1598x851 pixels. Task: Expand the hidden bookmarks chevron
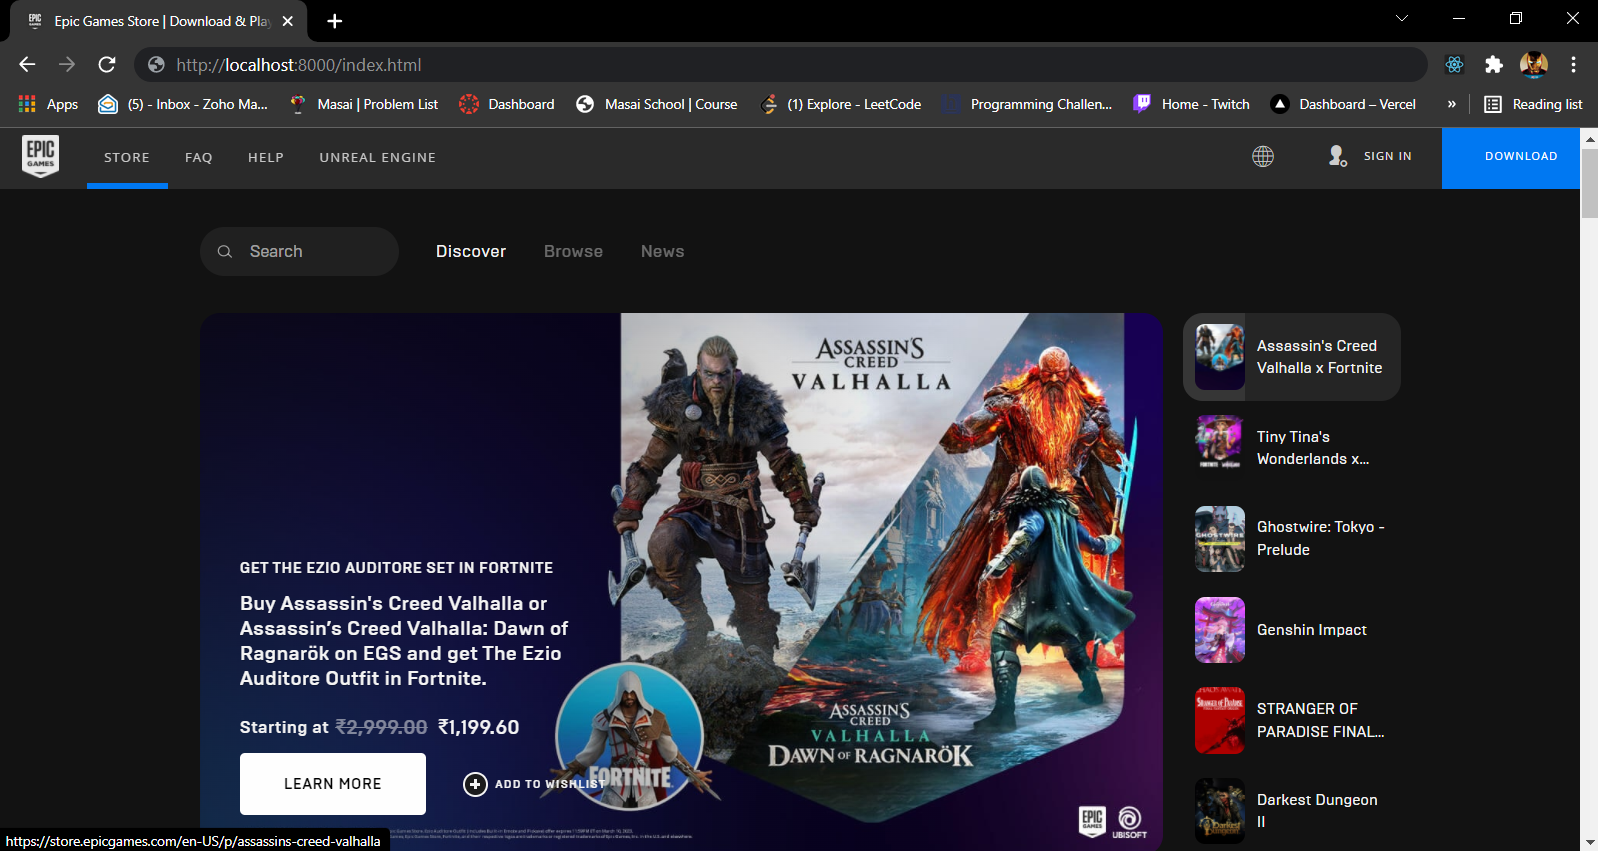[x=1451, y=104]
